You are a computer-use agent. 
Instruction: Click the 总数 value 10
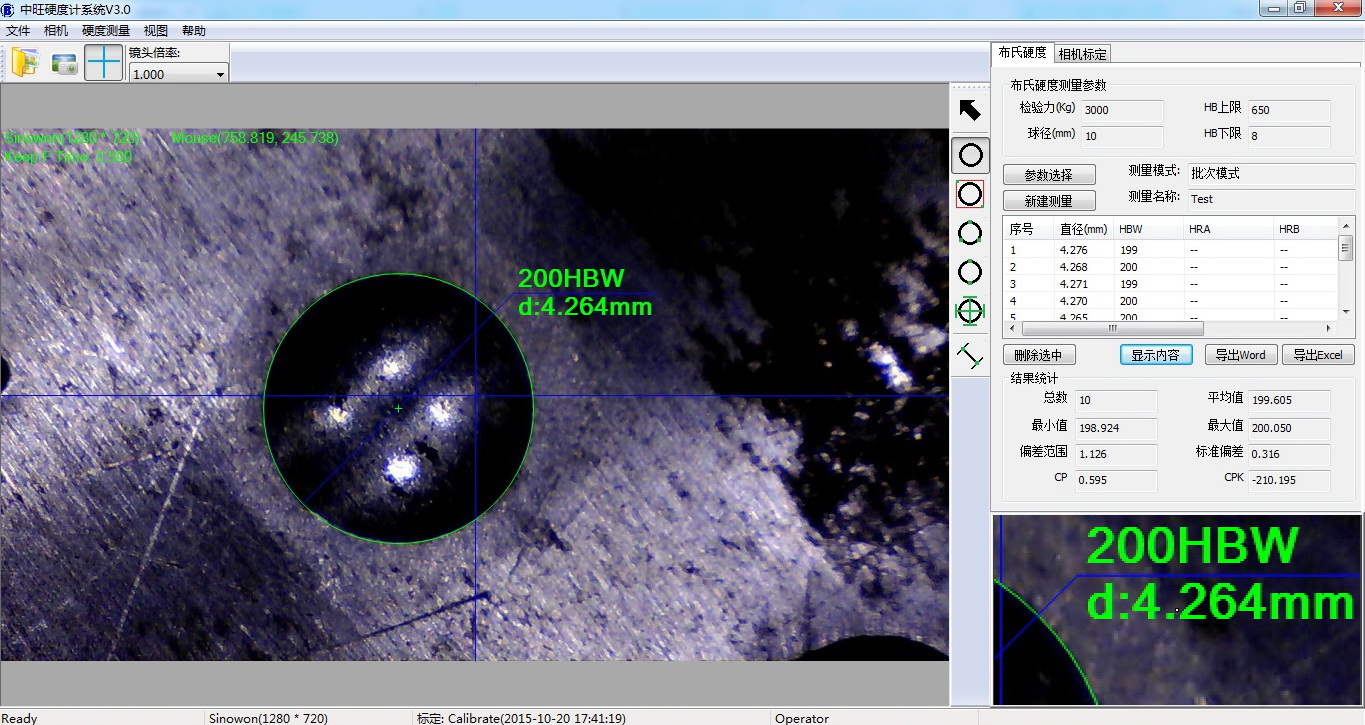pos(1116,401)
